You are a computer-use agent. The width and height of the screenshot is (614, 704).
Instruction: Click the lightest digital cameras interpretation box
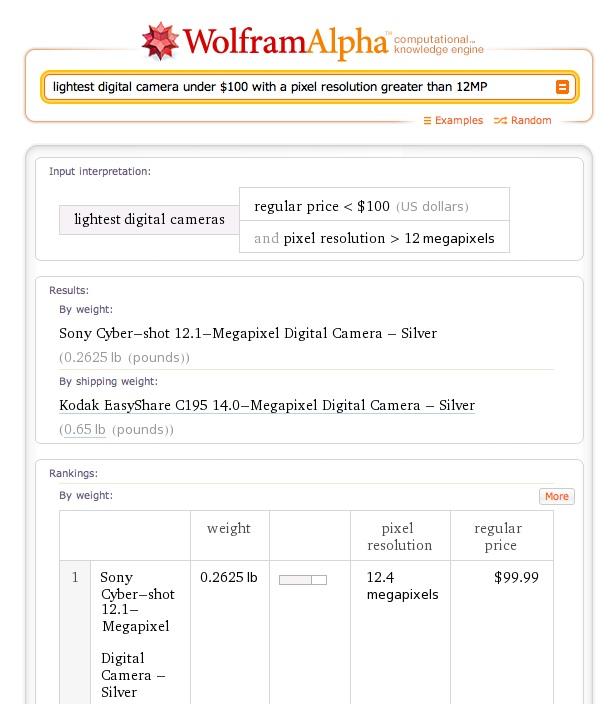(149, 220)
